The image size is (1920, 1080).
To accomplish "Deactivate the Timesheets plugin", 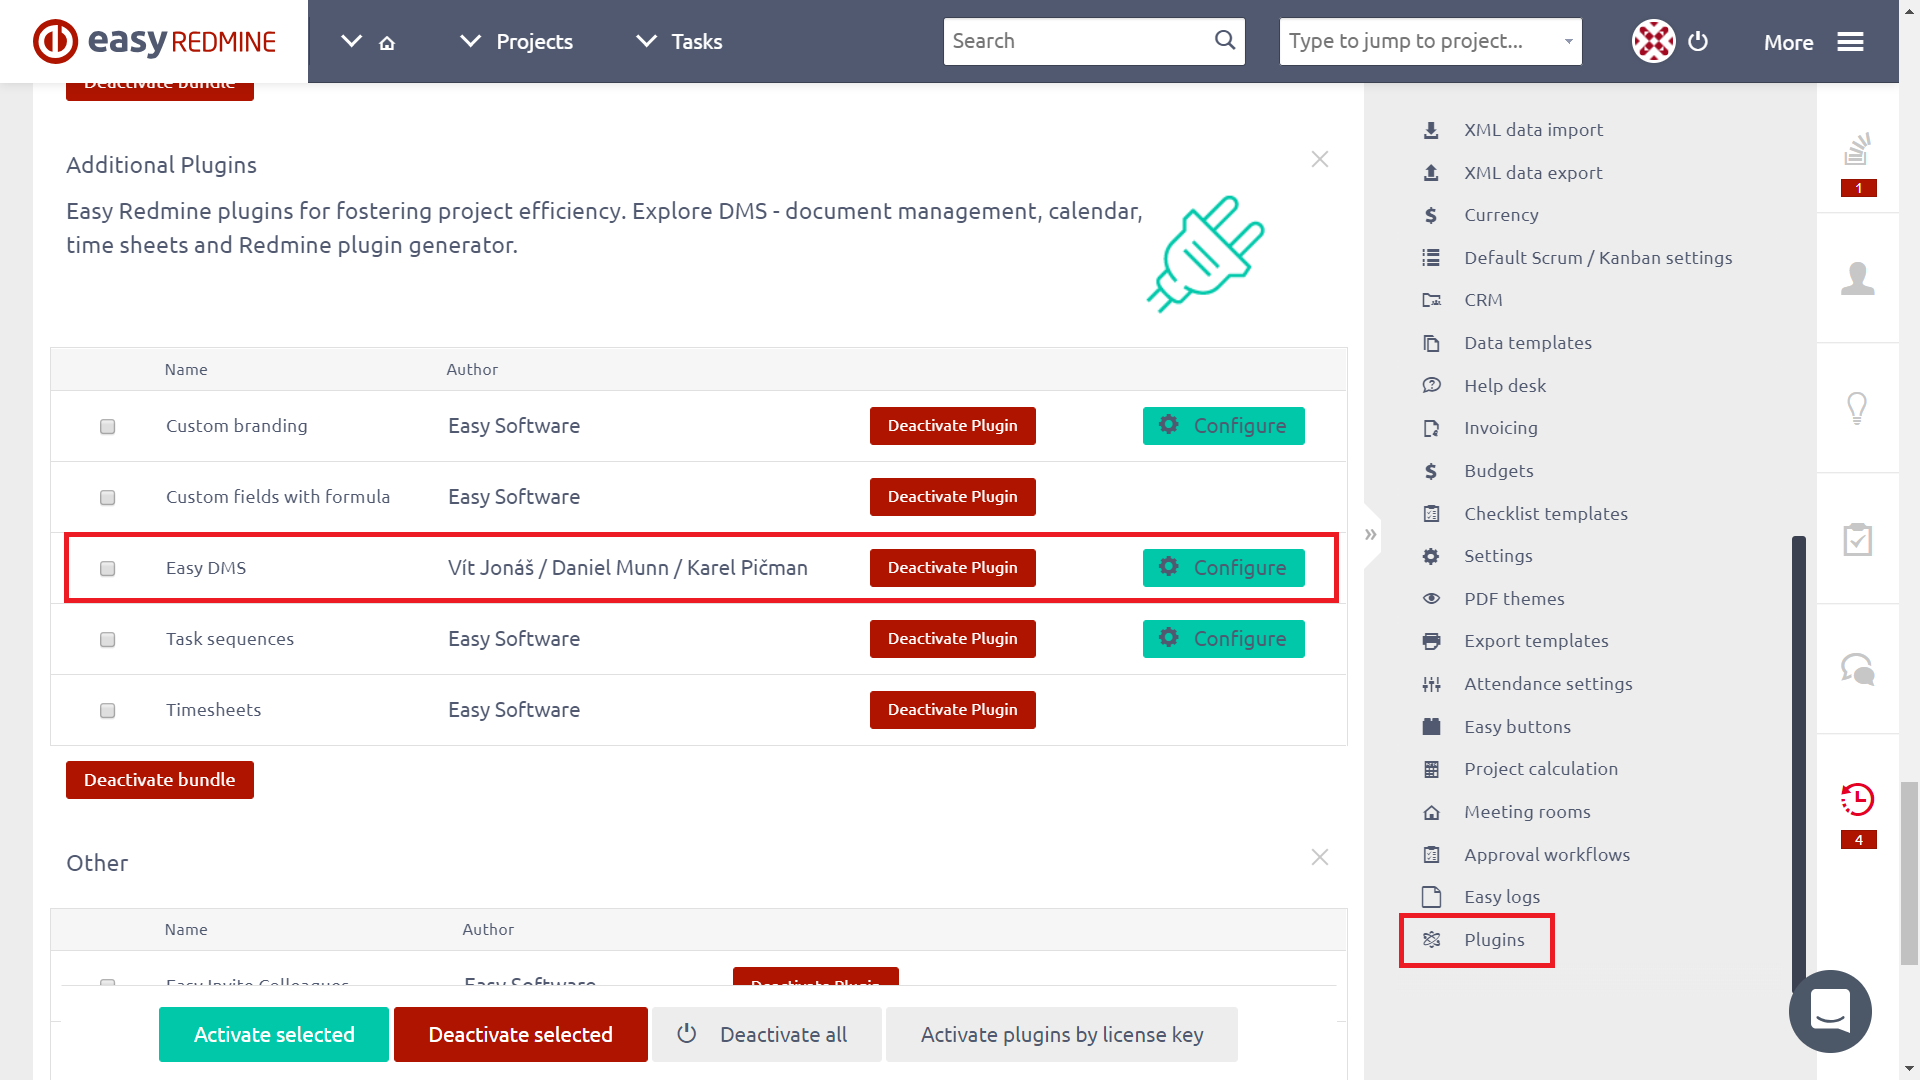I will [952, 710].
